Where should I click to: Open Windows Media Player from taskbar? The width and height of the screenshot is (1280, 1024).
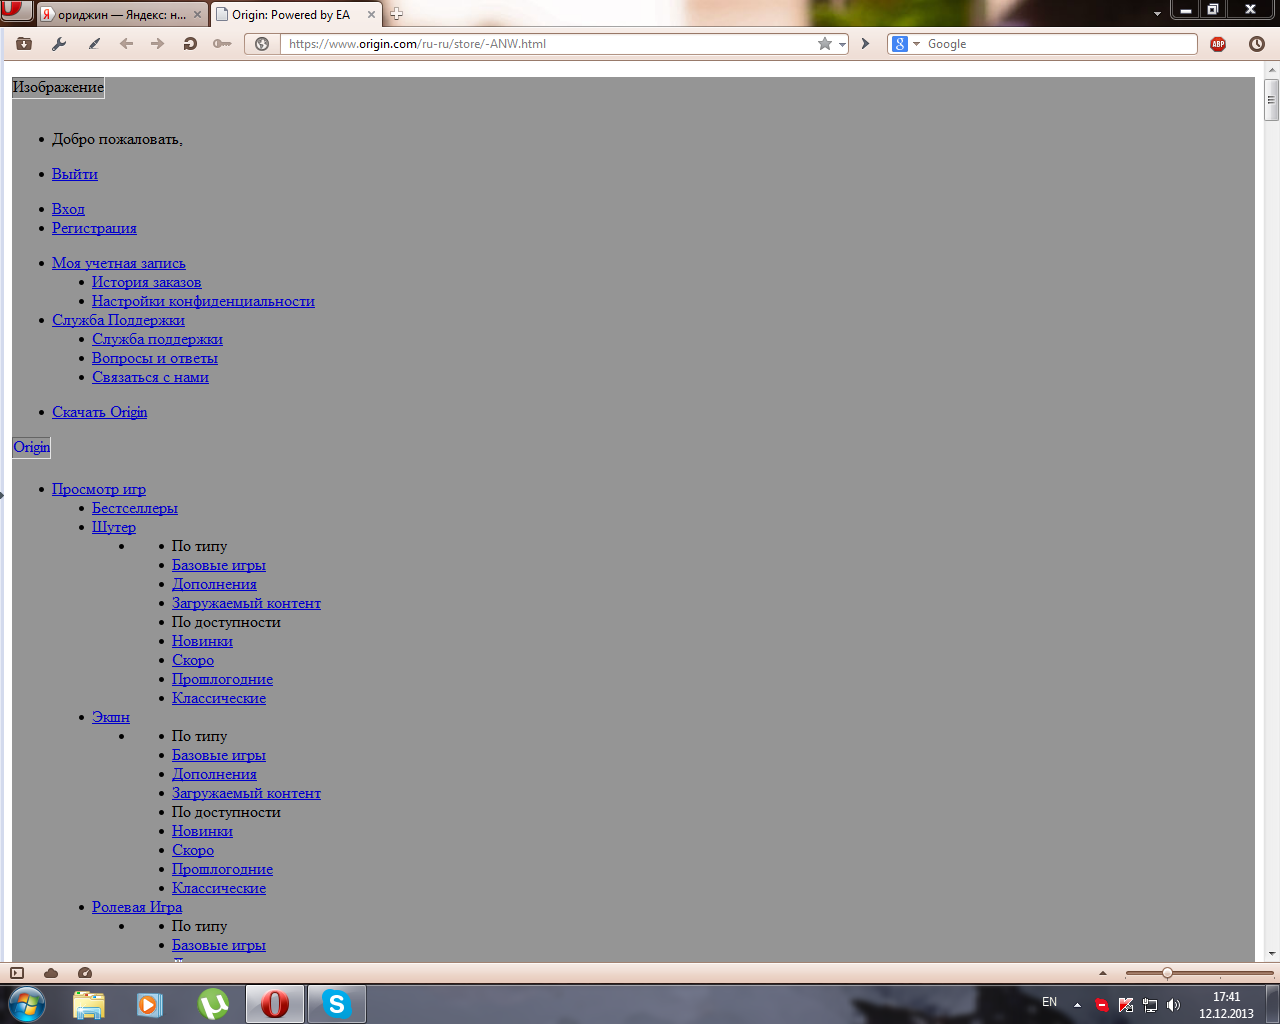click(150, 1004)
